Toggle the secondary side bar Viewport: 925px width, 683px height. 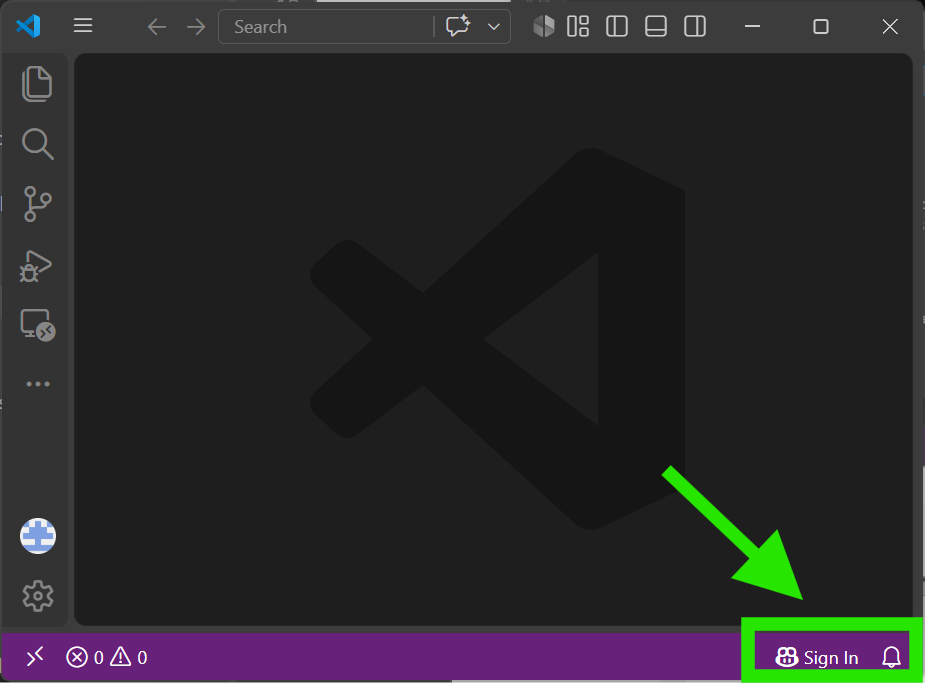(x=694, y=27)
